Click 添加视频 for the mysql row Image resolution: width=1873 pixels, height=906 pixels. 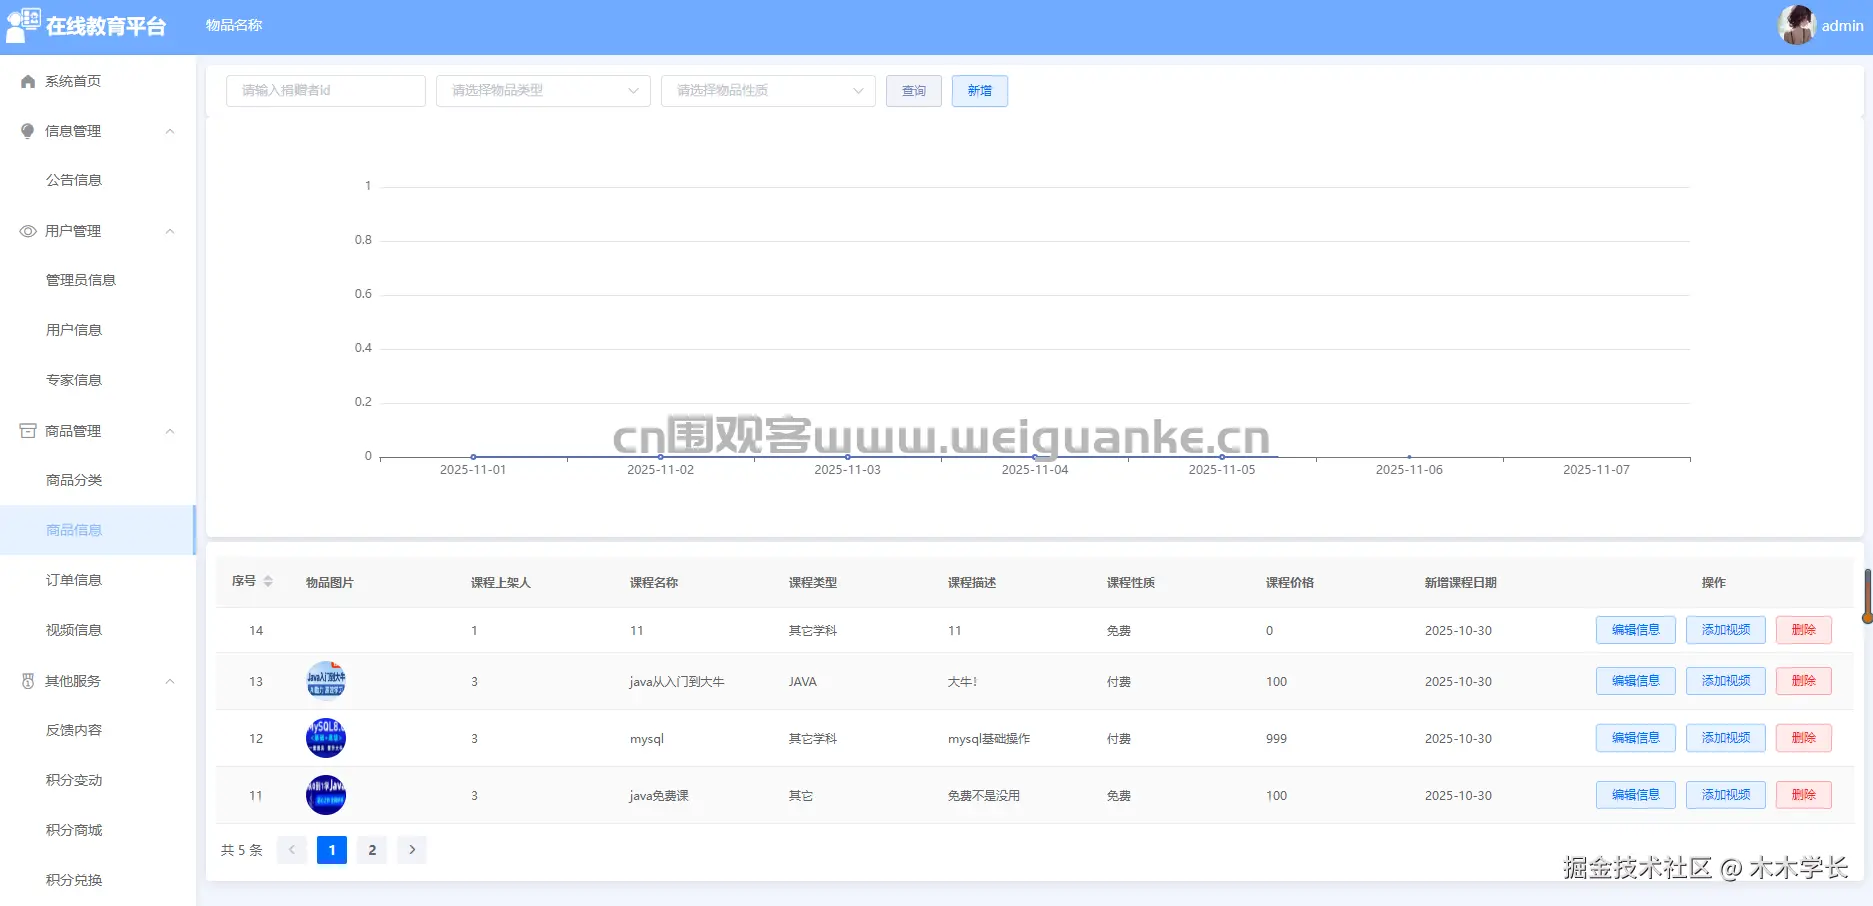(1726, 738)
